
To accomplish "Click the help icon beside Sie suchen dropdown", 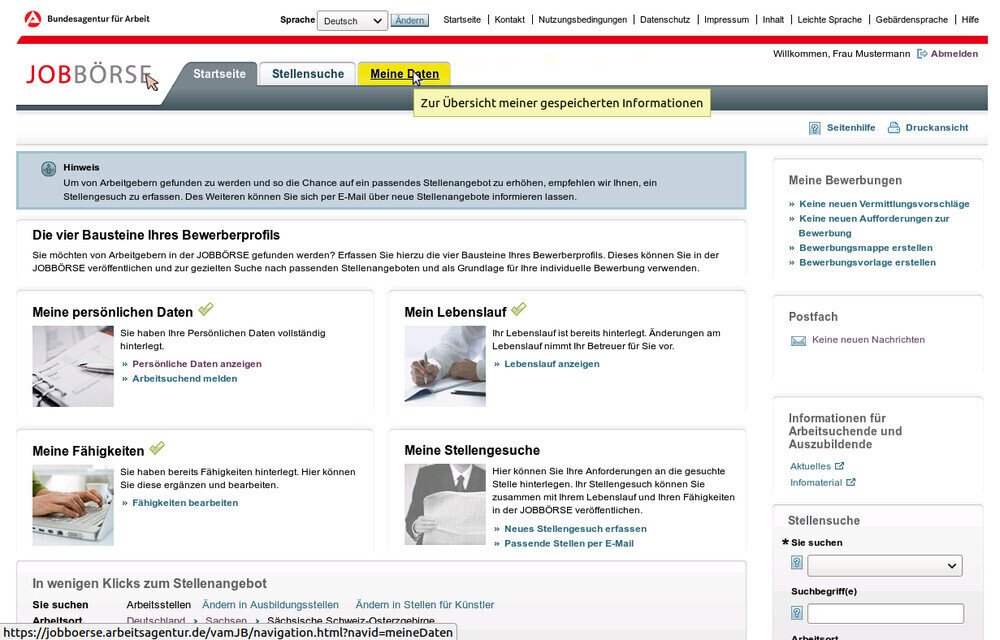I will 797,562.
